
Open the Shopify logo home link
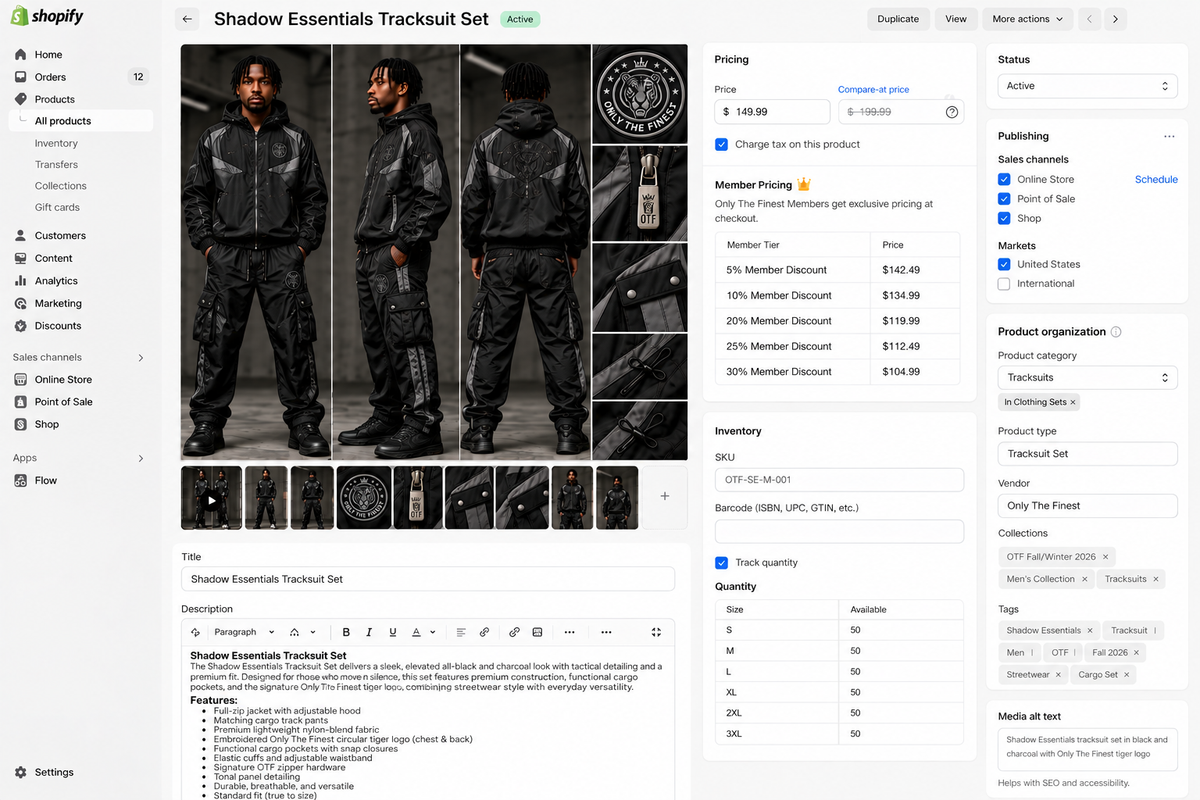47,17
